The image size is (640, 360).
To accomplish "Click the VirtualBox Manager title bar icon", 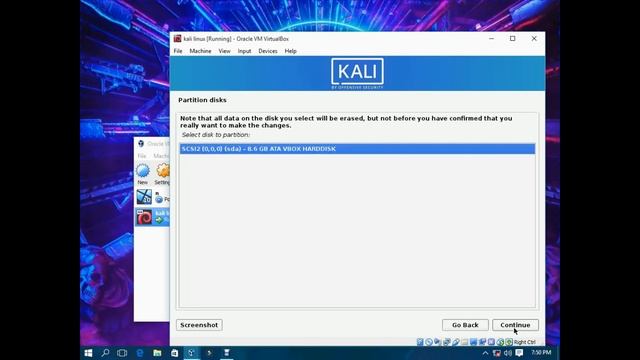I will (x=141, y=144).
